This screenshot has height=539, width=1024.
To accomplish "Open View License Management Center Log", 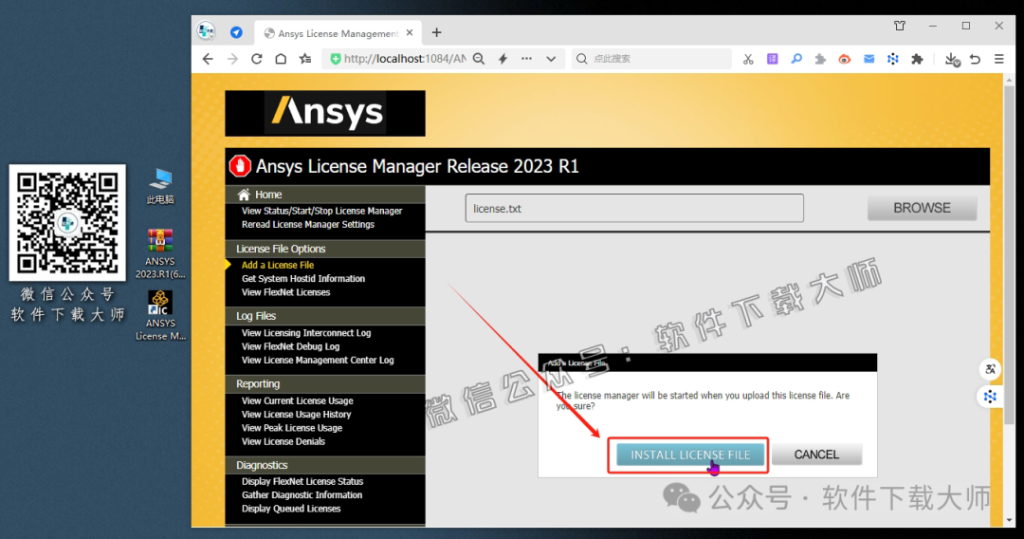I will (317, 361).
